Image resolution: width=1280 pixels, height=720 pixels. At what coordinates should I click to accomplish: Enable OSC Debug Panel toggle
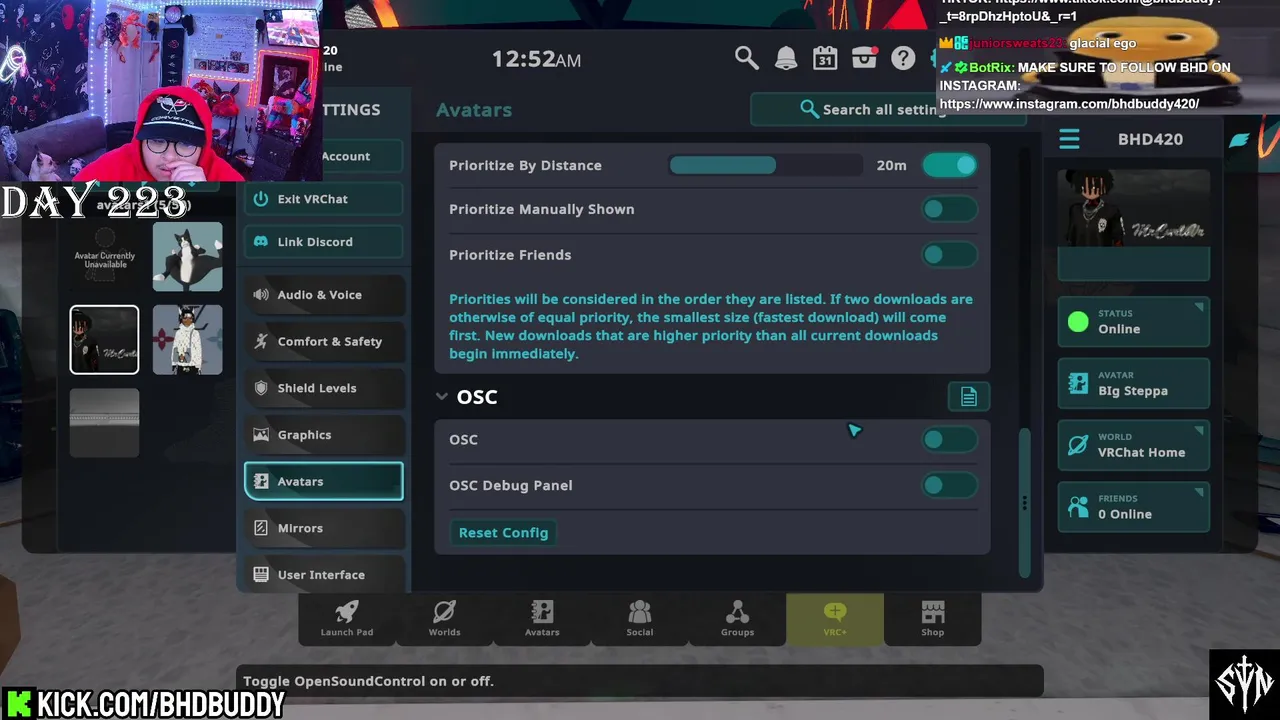(x=949, y=485)
